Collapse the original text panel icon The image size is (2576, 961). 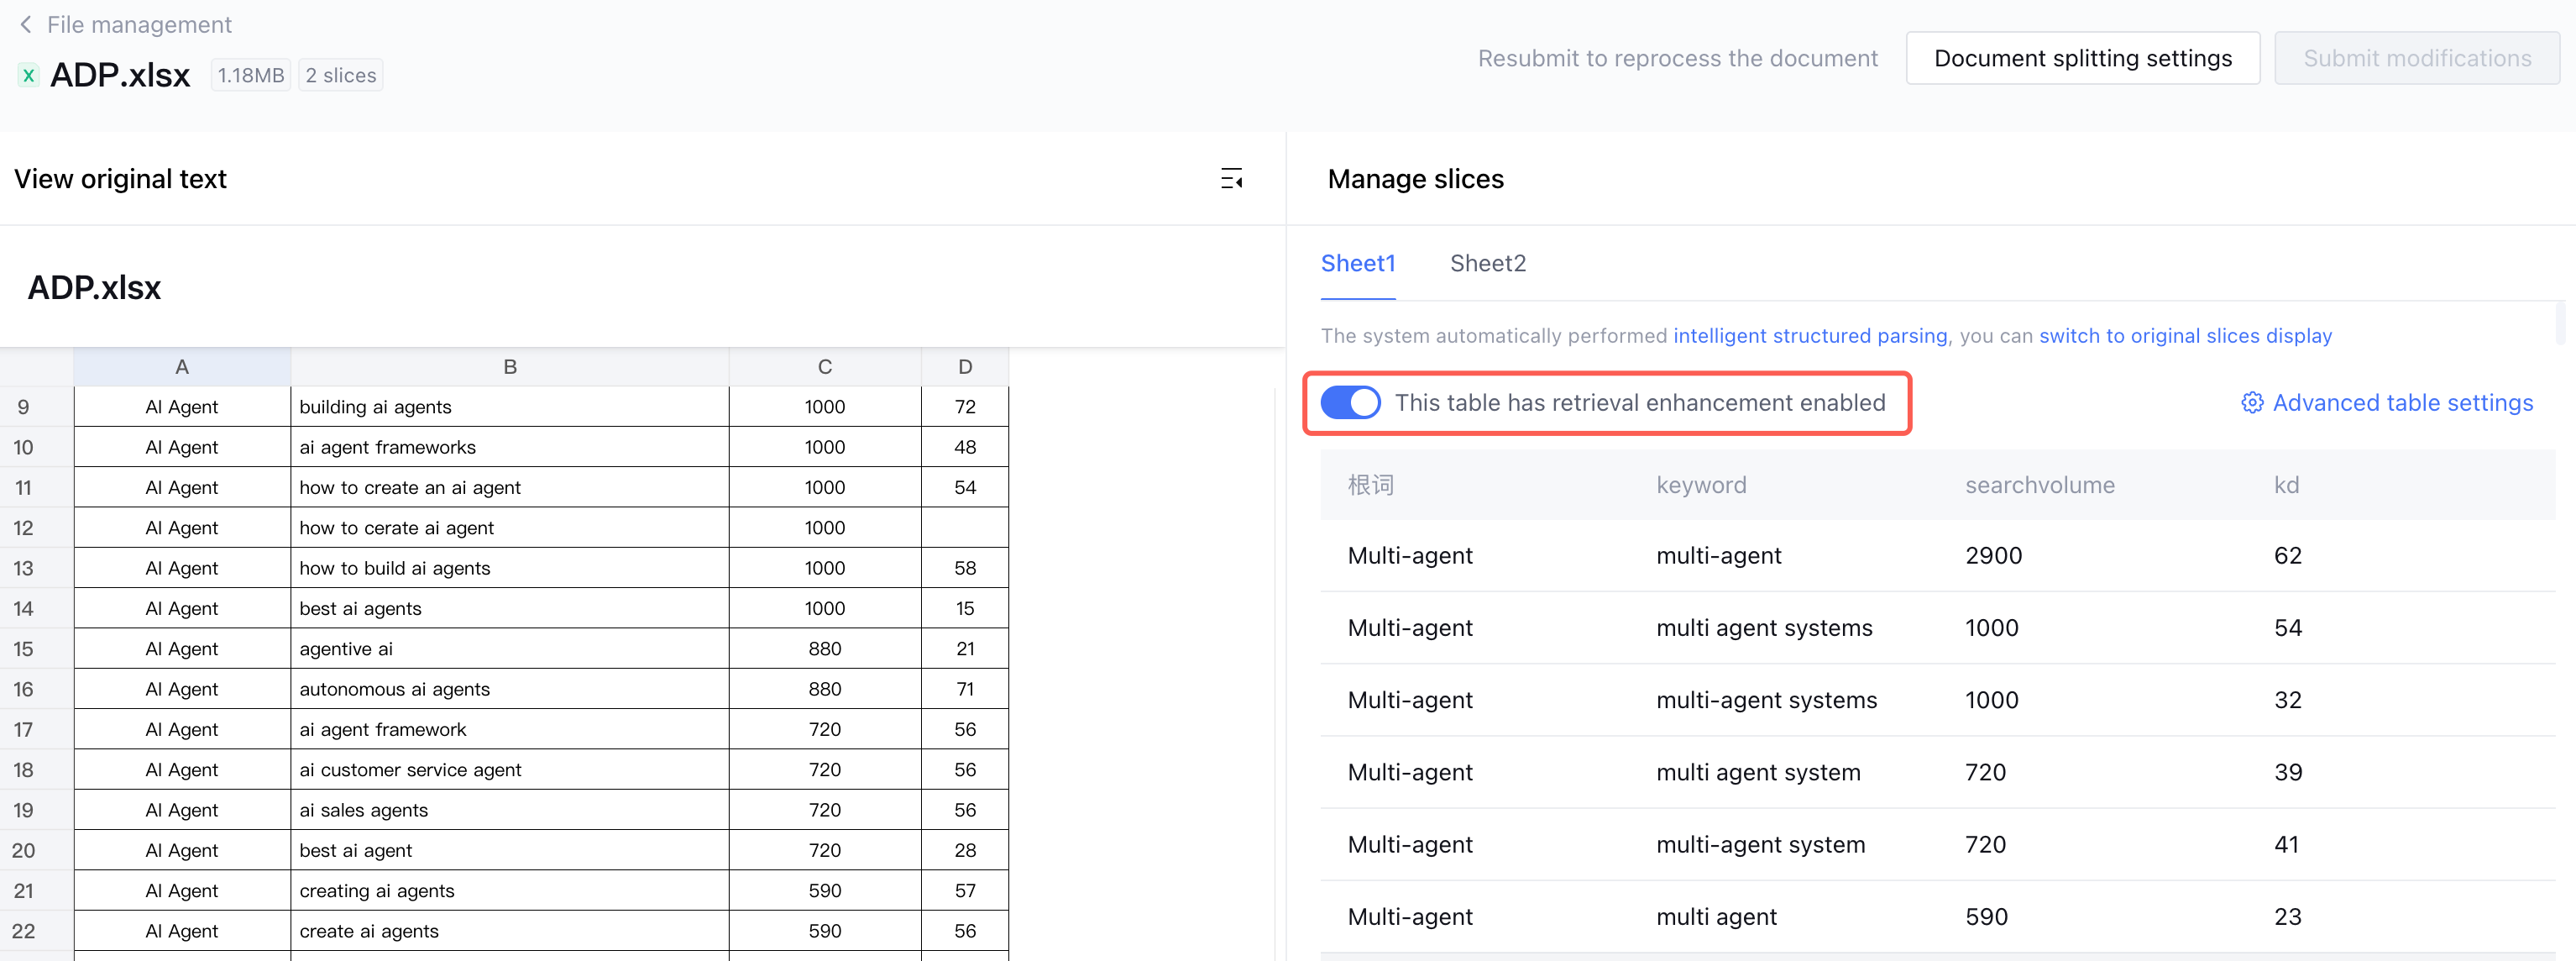[x=1231, y=179]
